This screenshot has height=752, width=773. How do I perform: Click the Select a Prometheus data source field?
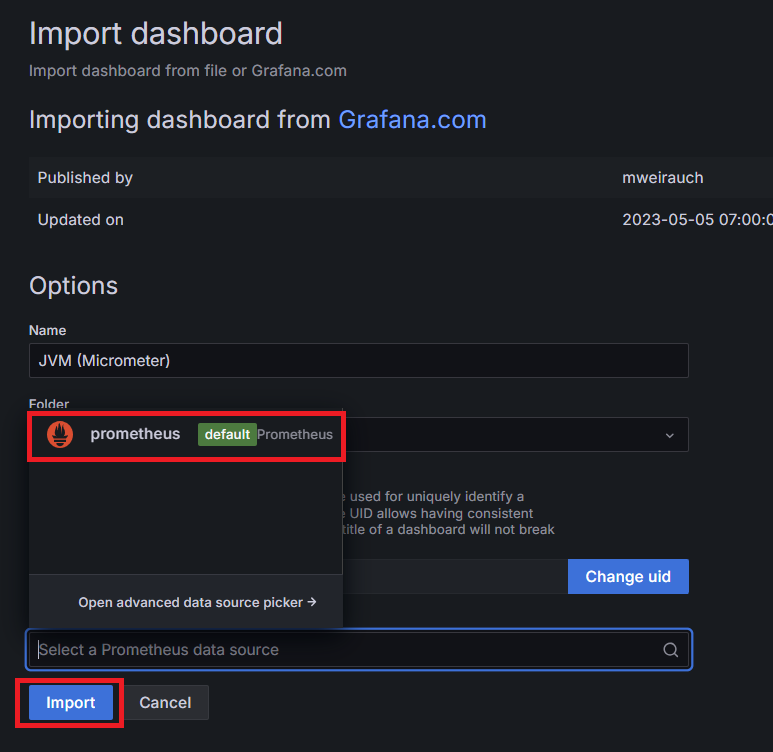[359, 649]
